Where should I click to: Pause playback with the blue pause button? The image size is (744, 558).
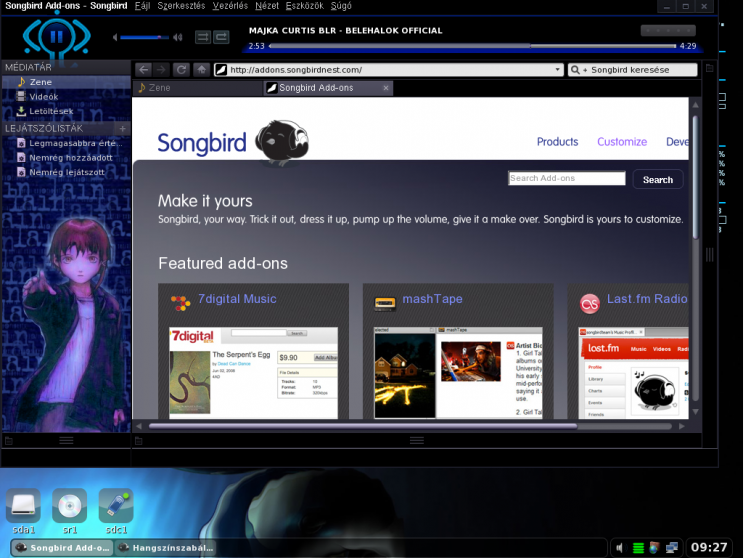56,37
